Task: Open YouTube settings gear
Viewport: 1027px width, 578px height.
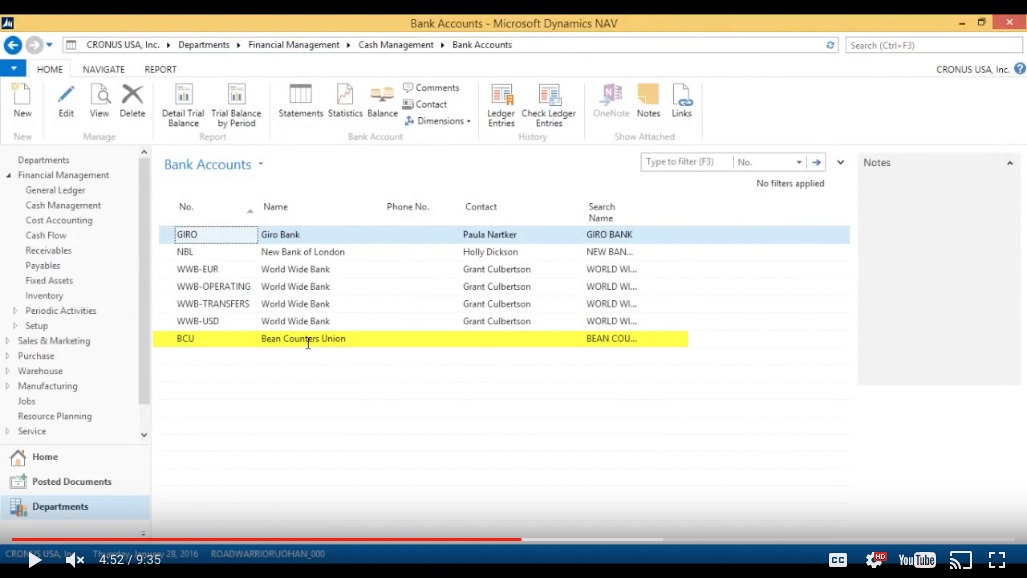Action: pyautogui.click(x=875, y=559)
